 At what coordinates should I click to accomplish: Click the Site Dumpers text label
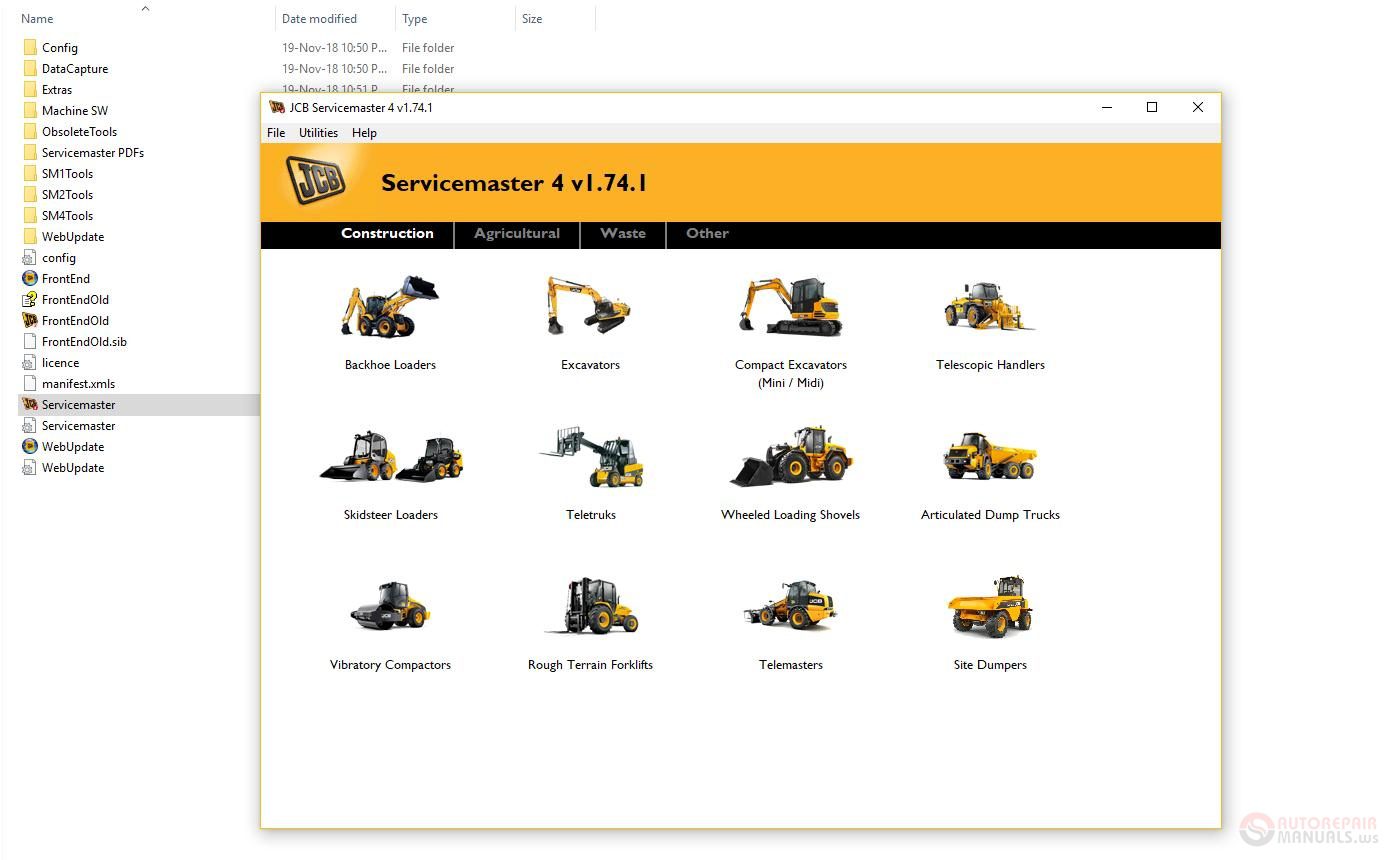[990, 665]
